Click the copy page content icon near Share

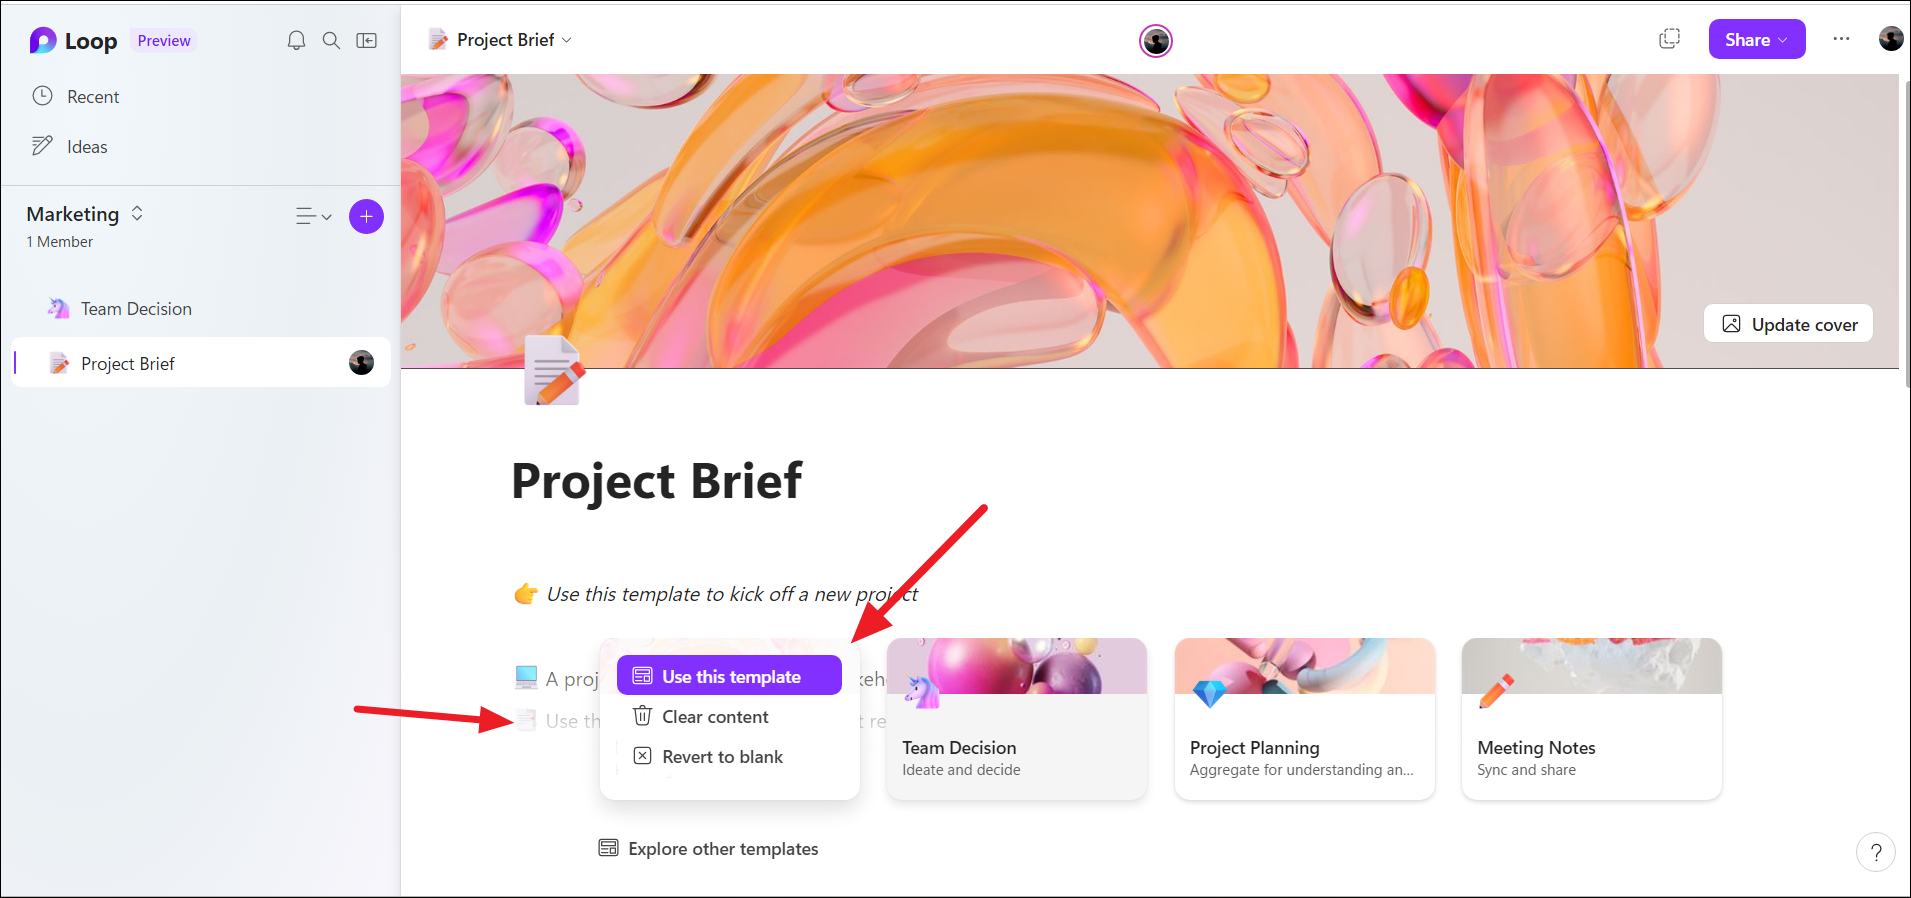point(1669,38)
